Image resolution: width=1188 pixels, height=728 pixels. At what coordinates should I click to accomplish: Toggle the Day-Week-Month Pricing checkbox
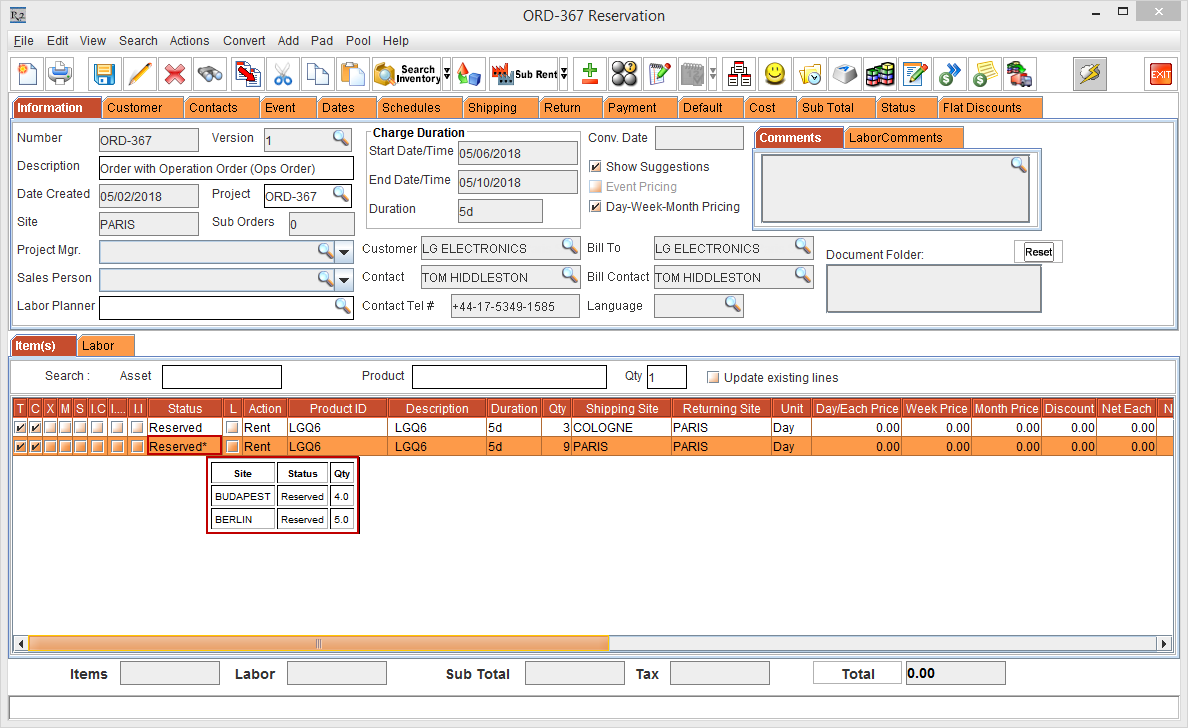pos(596,207)
